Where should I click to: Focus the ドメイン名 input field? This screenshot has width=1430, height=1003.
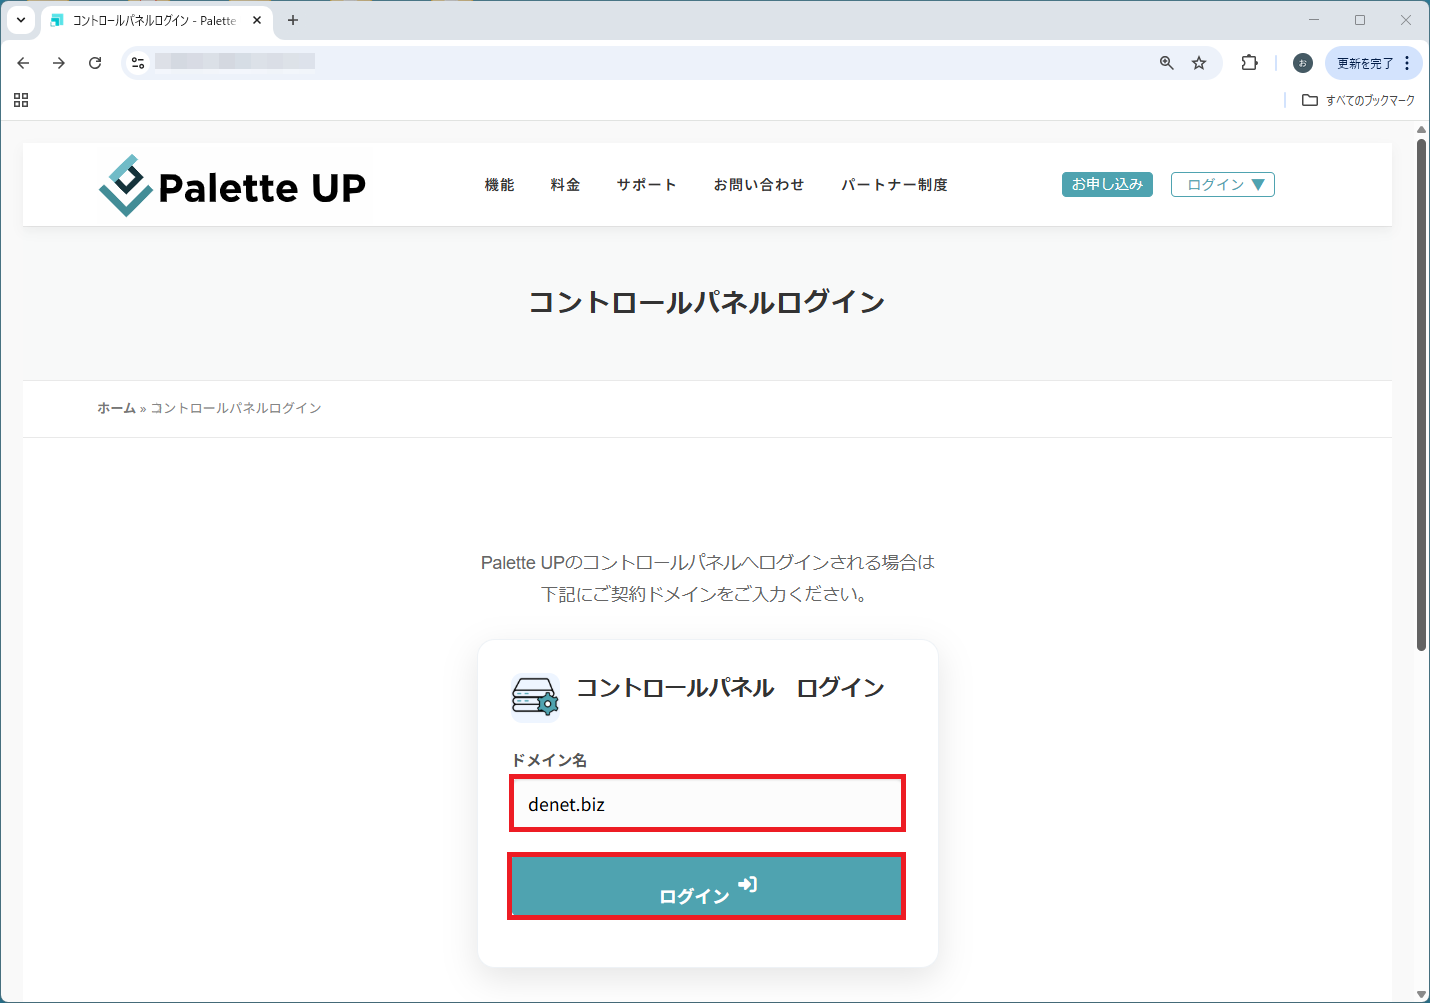[707, 803]
